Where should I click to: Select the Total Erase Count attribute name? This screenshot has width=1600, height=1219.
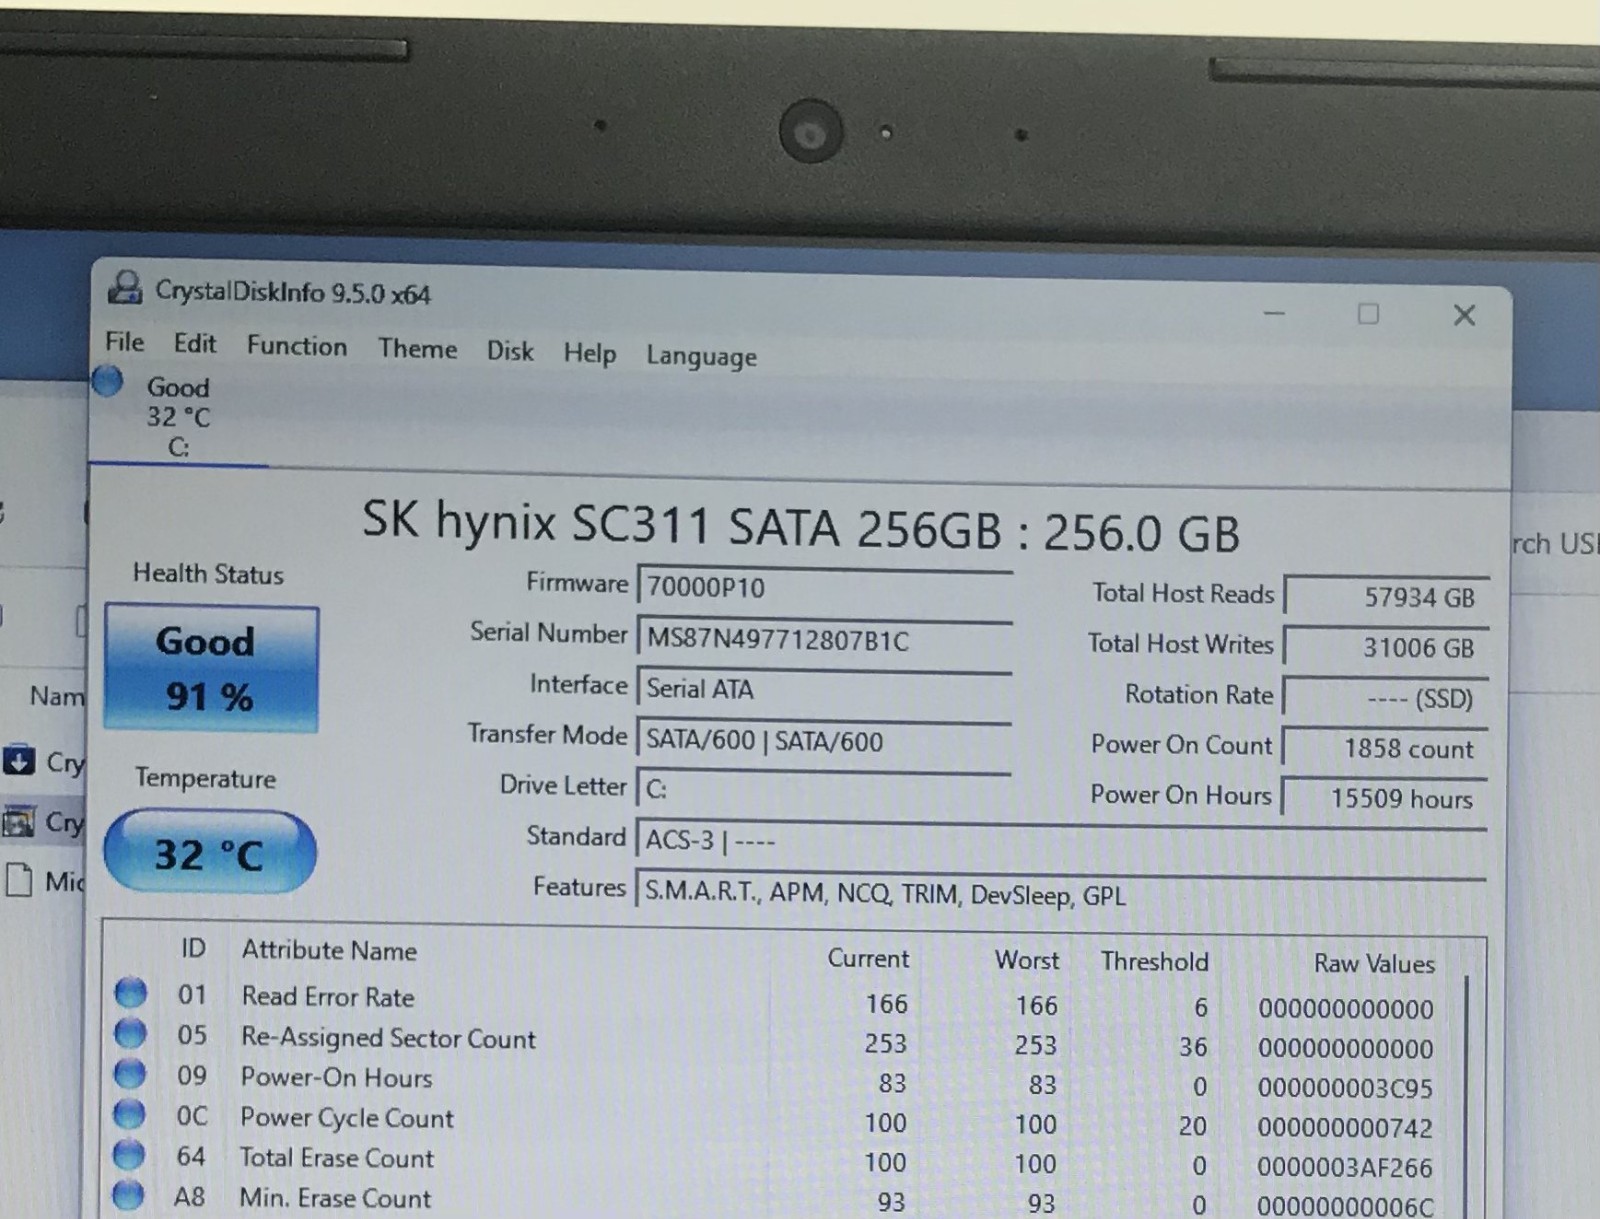point(336,1157)
